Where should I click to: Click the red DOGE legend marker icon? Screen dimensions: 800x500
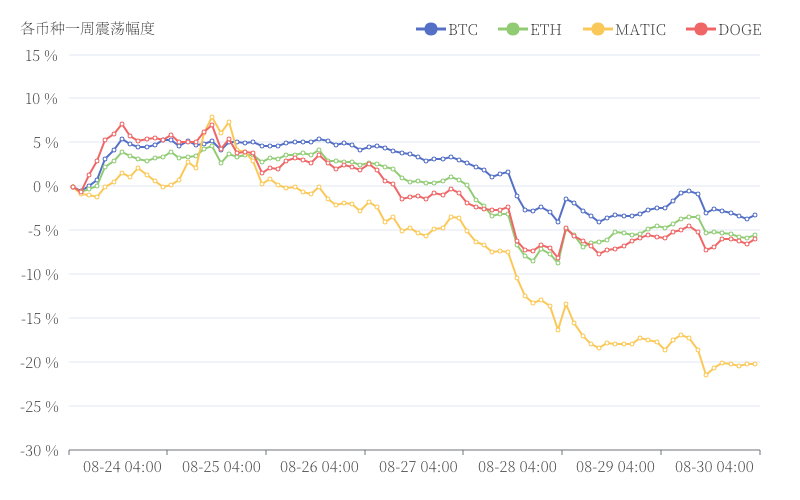click(700, 29)
